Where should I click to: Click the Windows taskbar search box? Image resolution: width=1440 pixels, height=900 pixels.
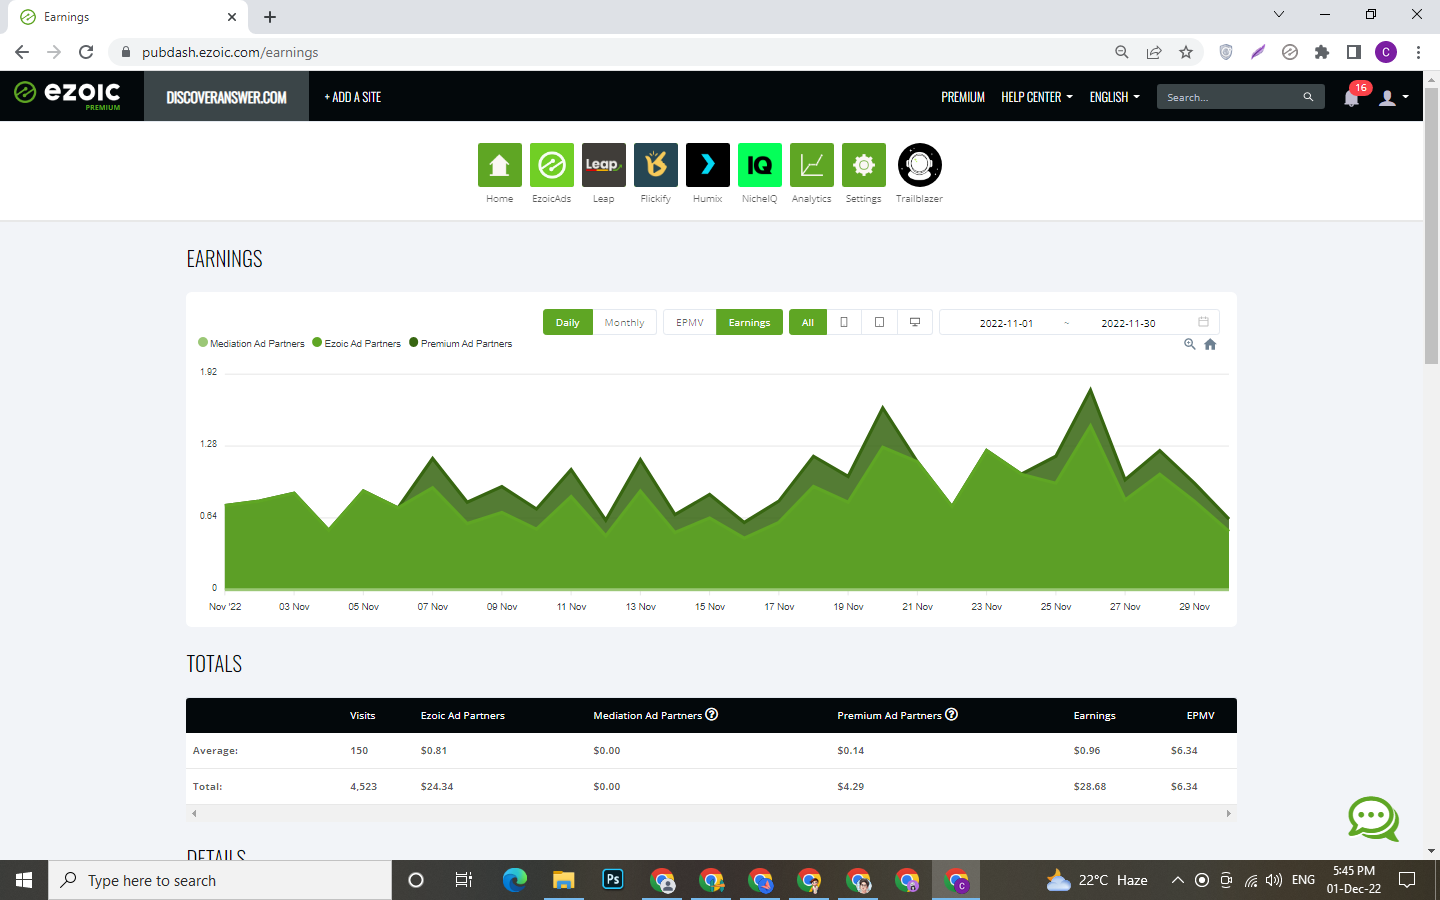click(220, 880)
